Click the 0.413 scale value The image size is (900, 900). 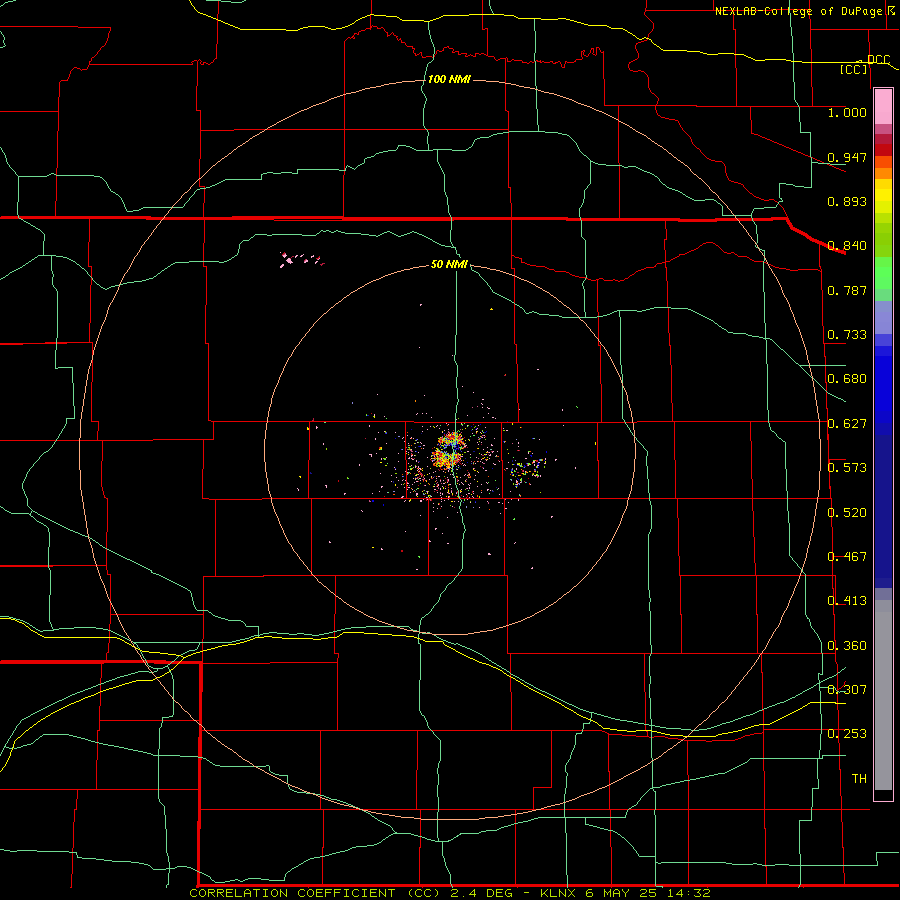(x=847, y=601)
